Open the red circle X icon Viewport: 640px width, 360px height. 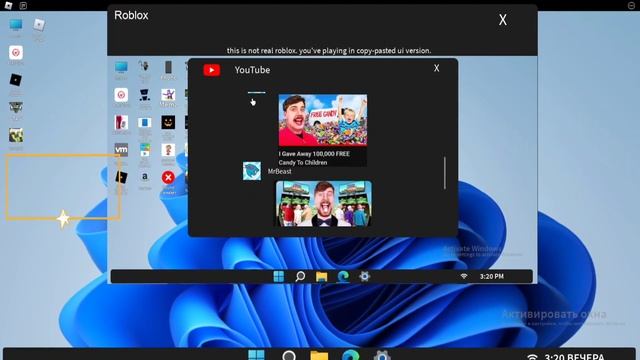coord(168,177)
